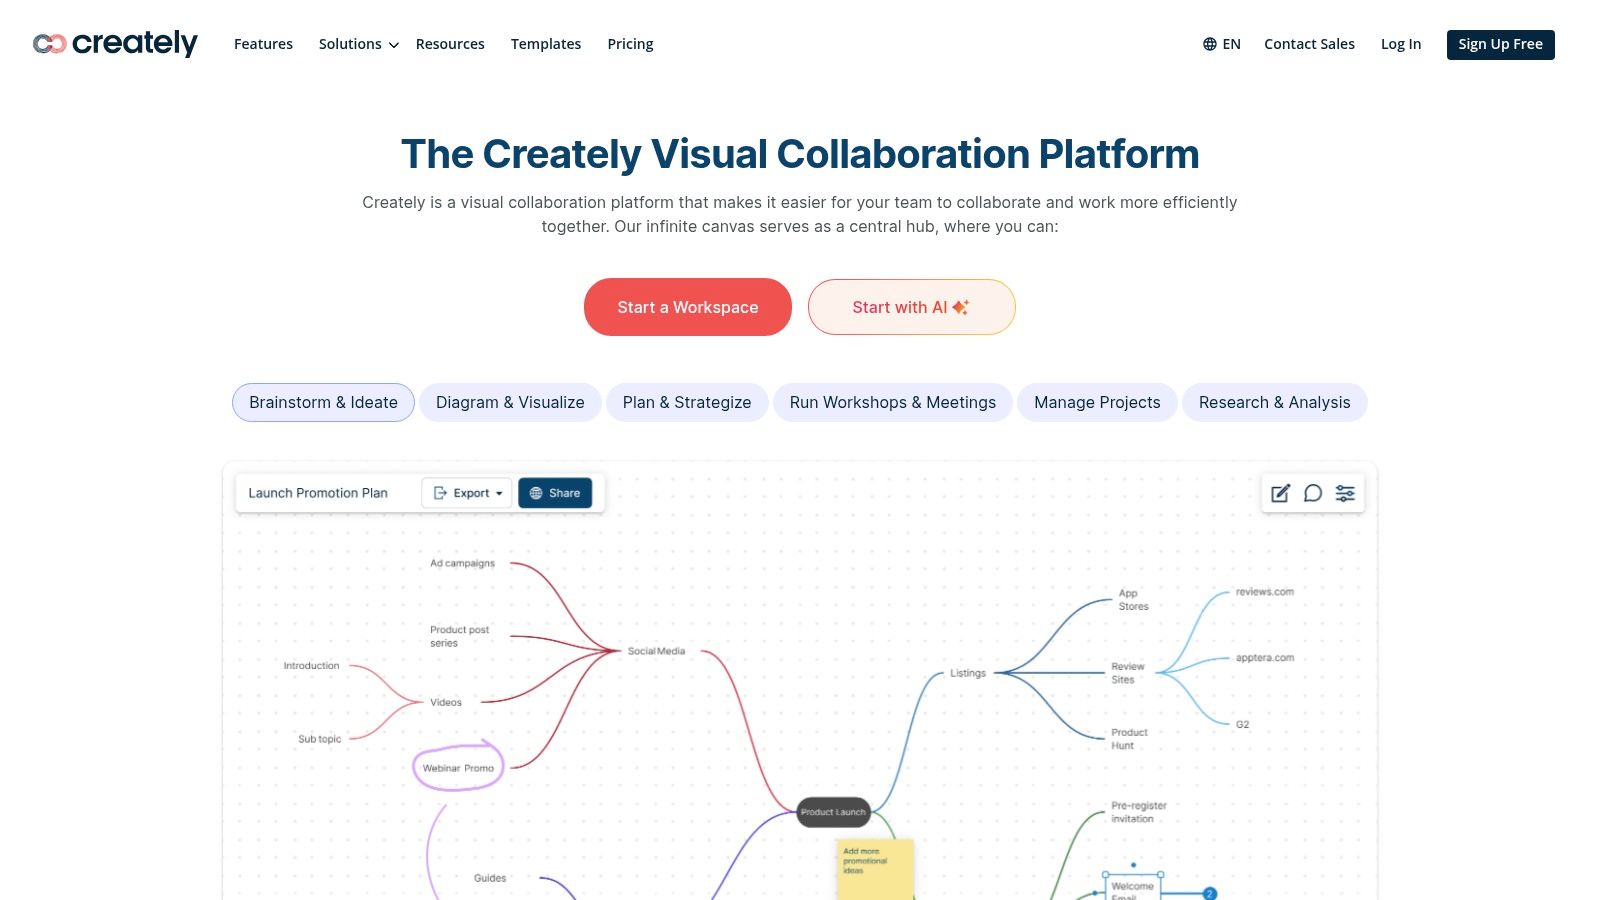Switch to Manage Projects tab
The image size is (1600, 900).
click(1097, 402)
